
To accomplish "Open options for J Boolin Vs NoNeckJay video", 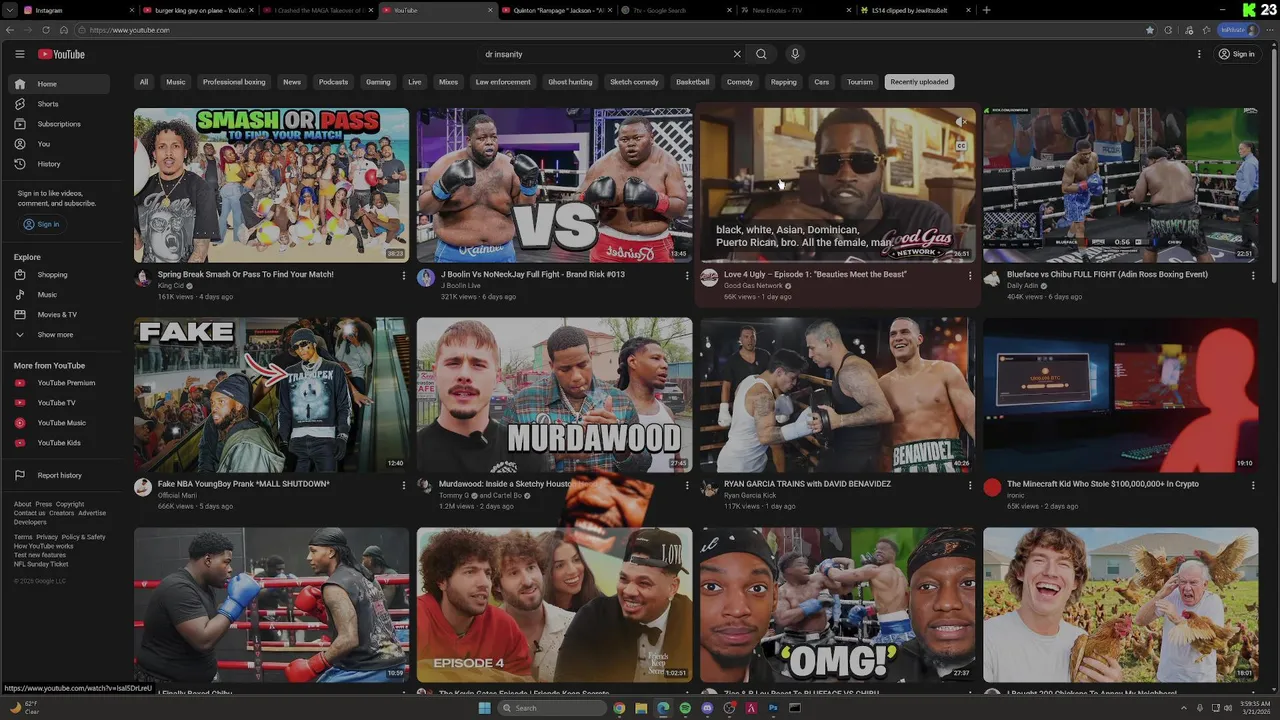I will [x=687, y=276].
